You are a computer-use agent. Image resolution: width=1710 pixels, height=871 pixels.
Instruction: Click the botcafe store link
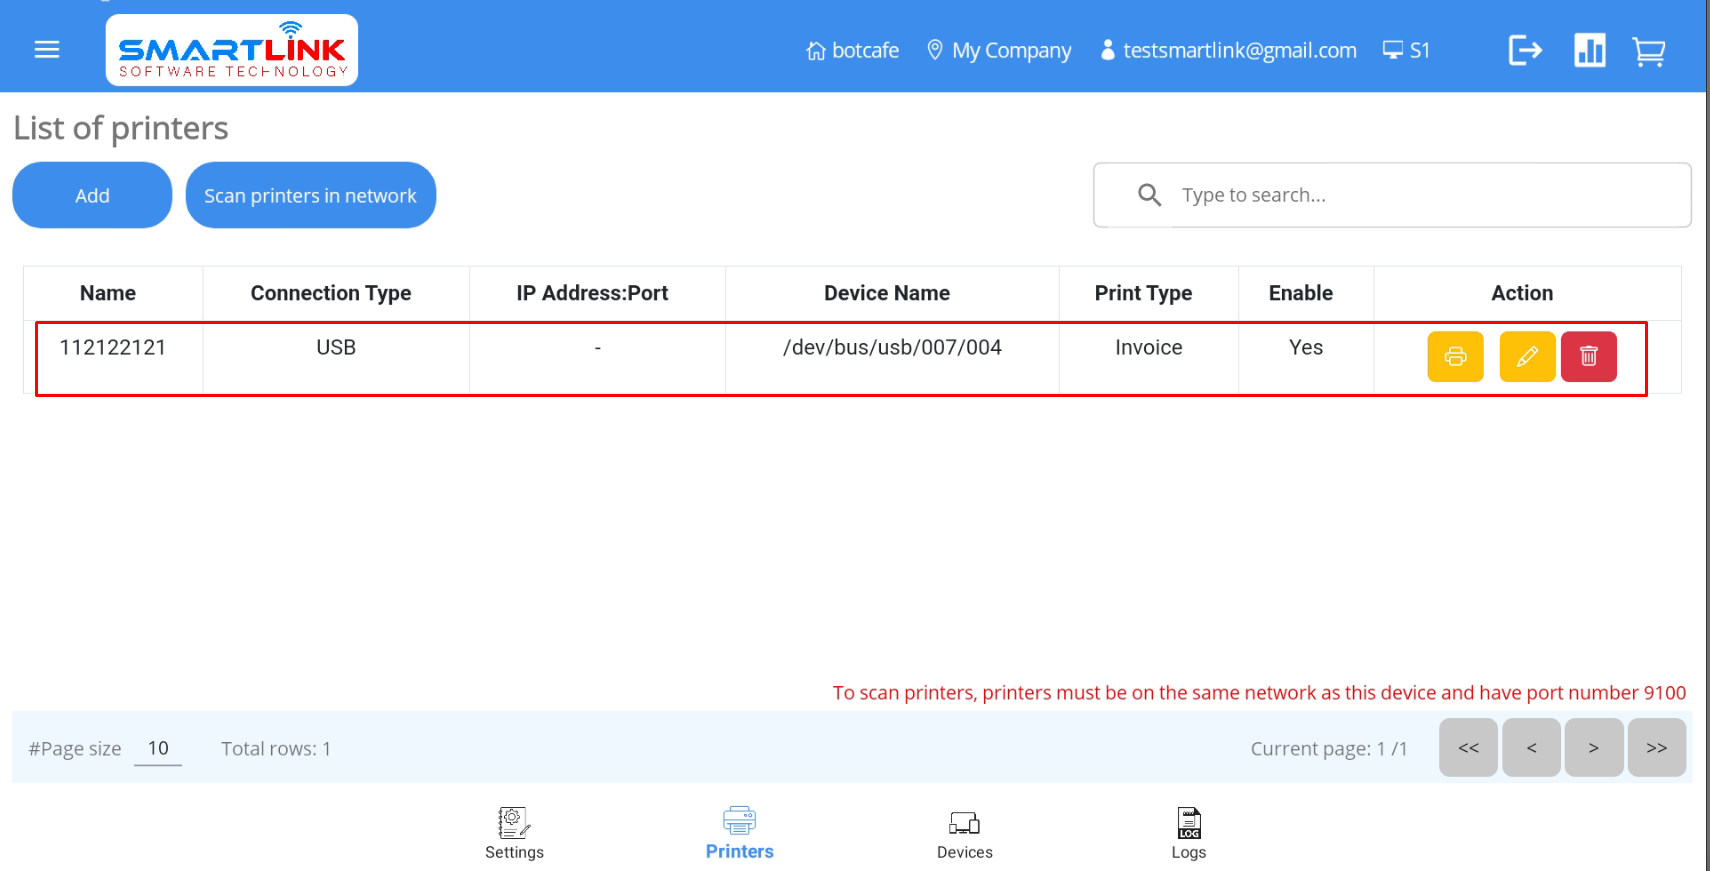tap(853, 50)
